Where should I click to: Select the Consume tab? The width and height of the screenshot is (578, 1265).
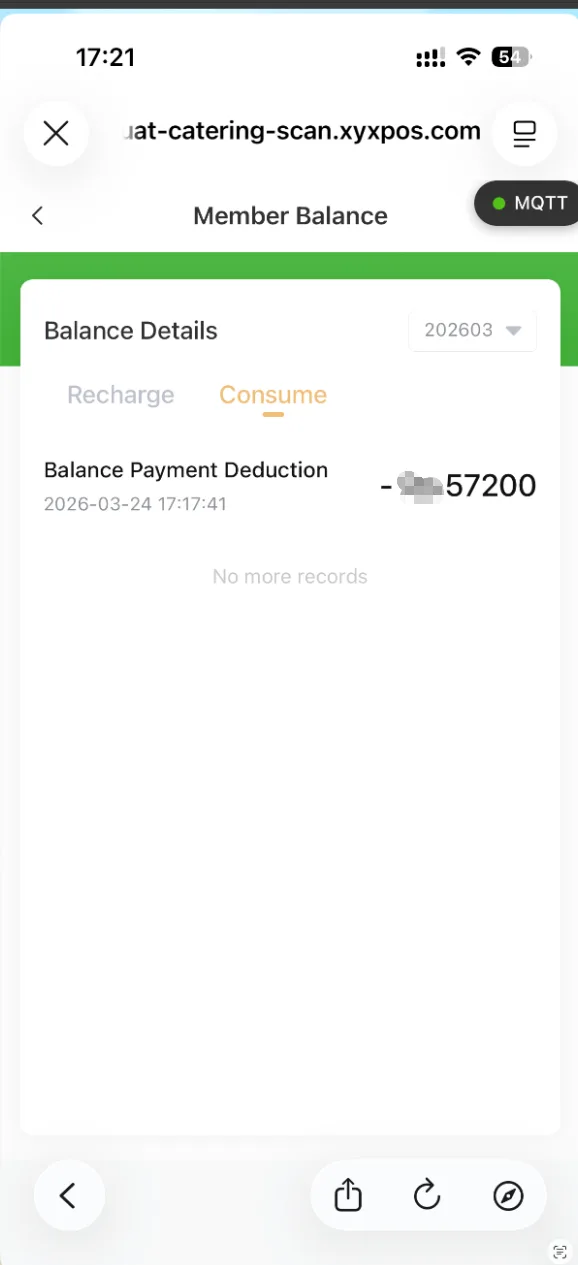(273, 395)
